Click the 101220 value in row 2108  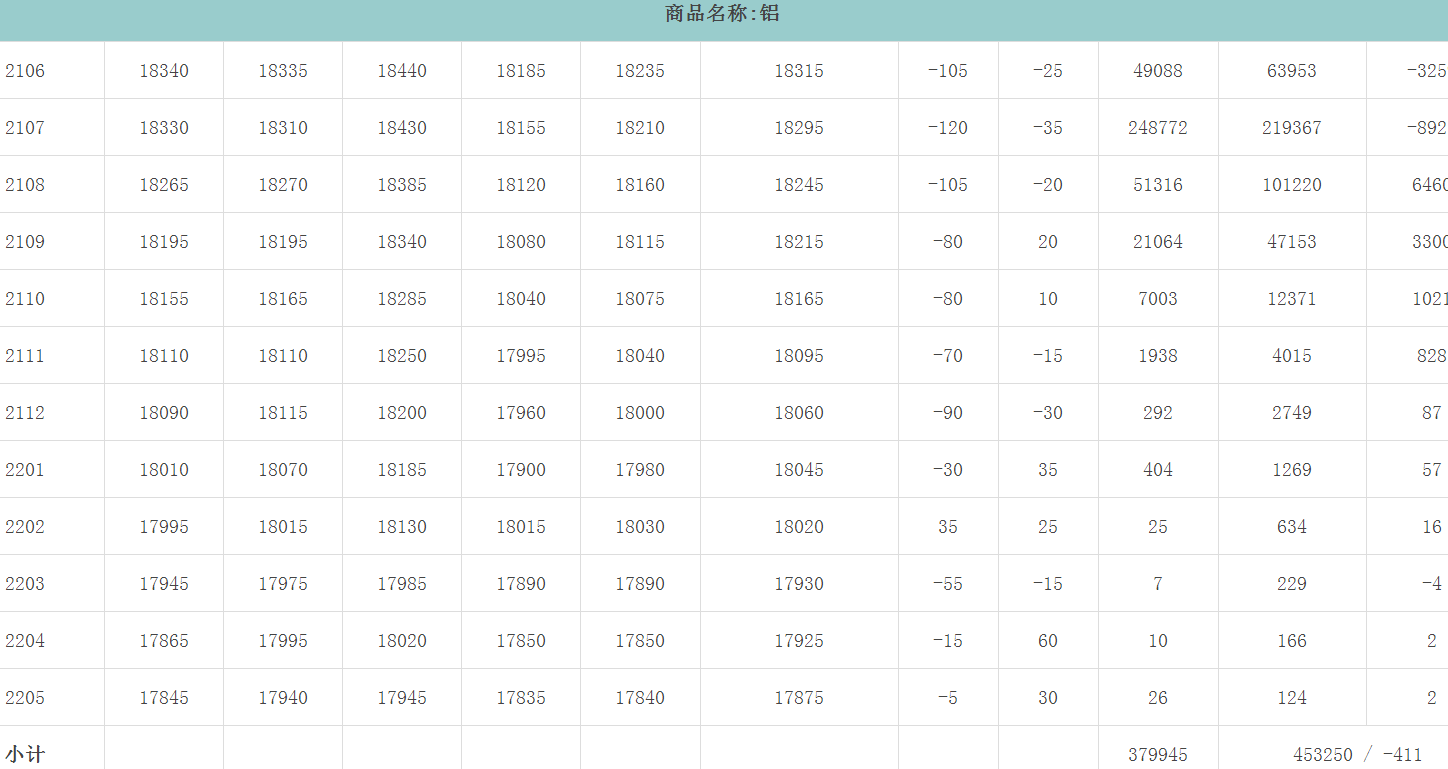click(1292, 185)
